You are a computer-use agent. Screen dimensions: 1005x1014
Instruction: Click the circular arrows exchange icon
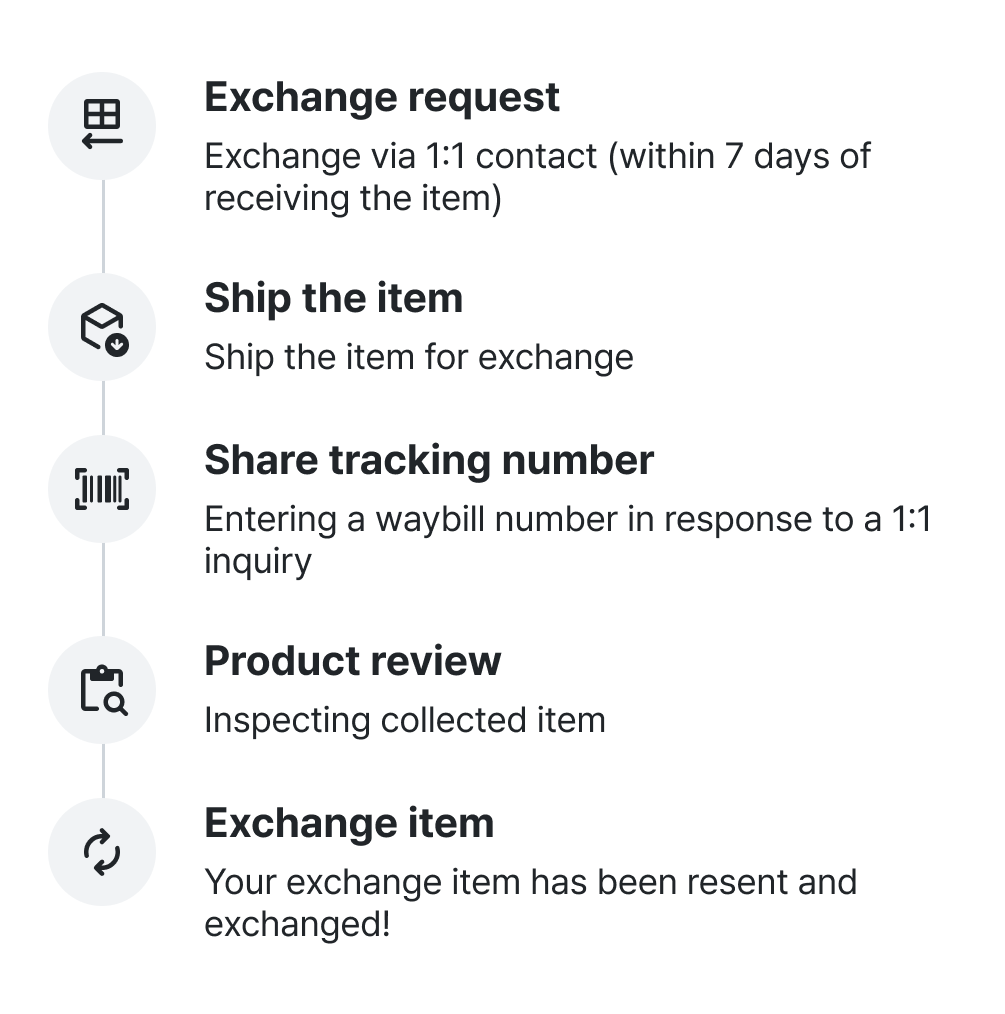point(102,852)
